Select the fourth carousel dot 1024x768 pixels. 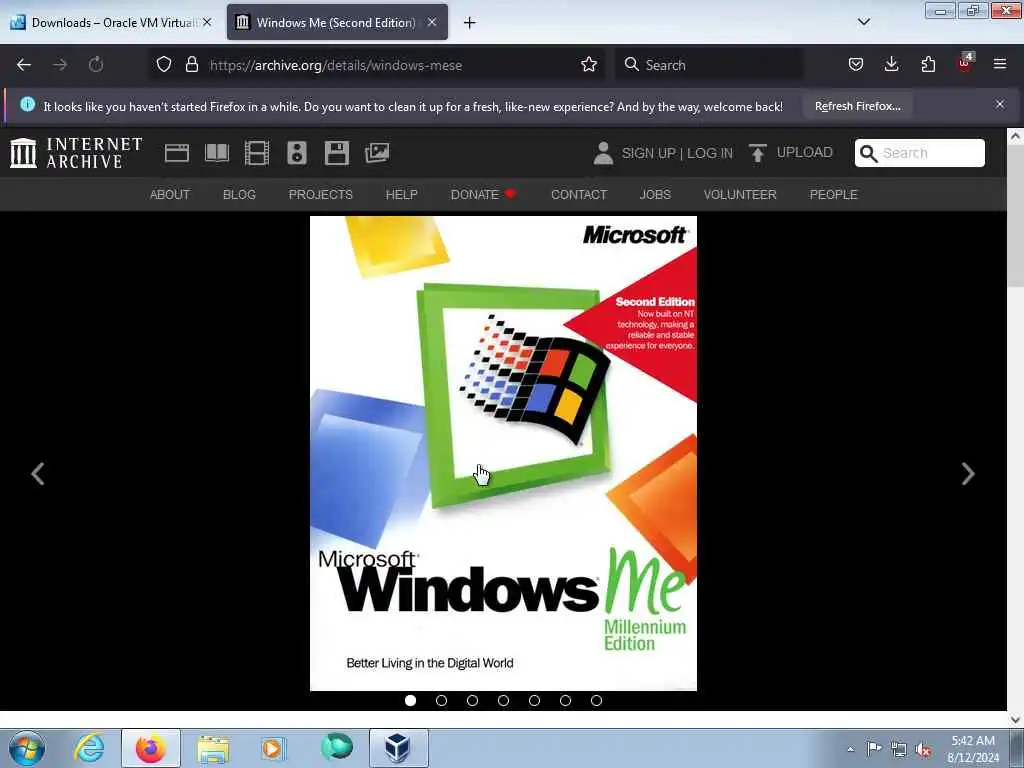click(503, 700)
